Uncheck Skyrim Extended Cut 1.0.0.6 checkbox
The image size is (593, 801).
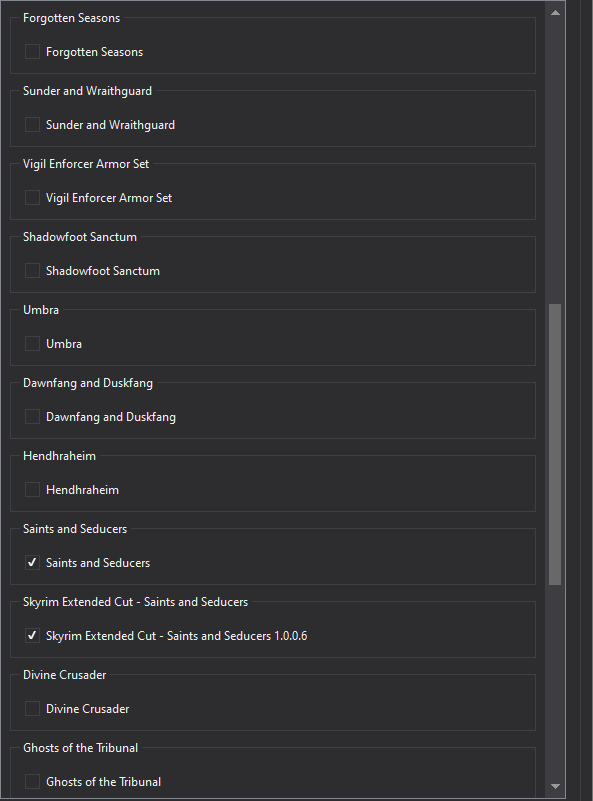(32, 636)
